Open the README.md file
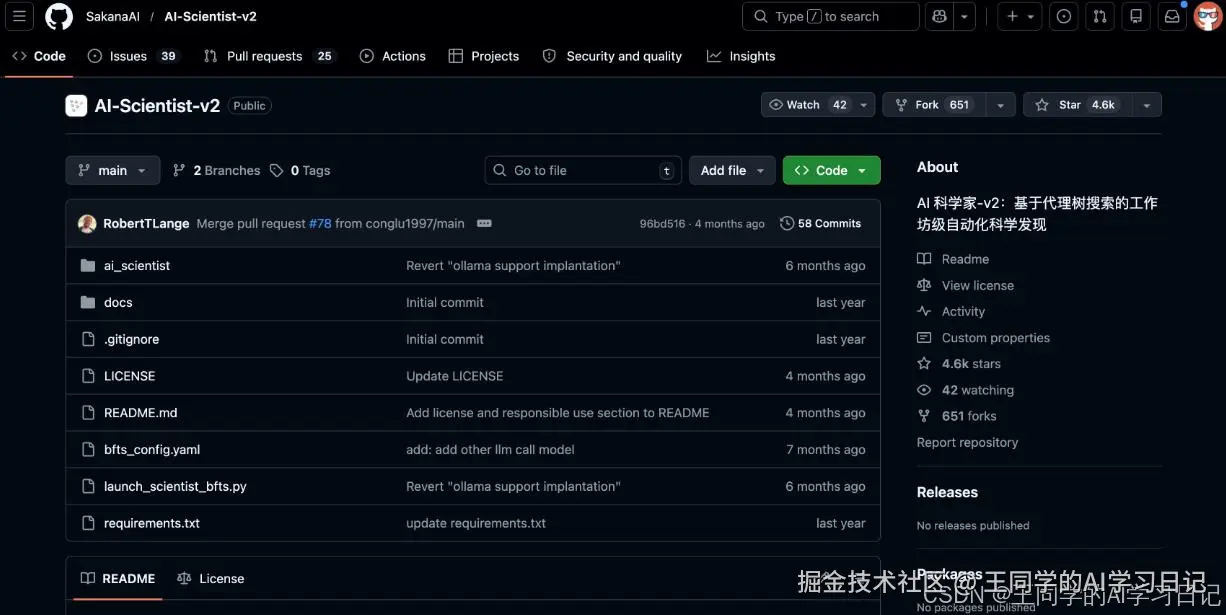The image size is (1226, 615). pyautogui.click(x=141, y=413)
